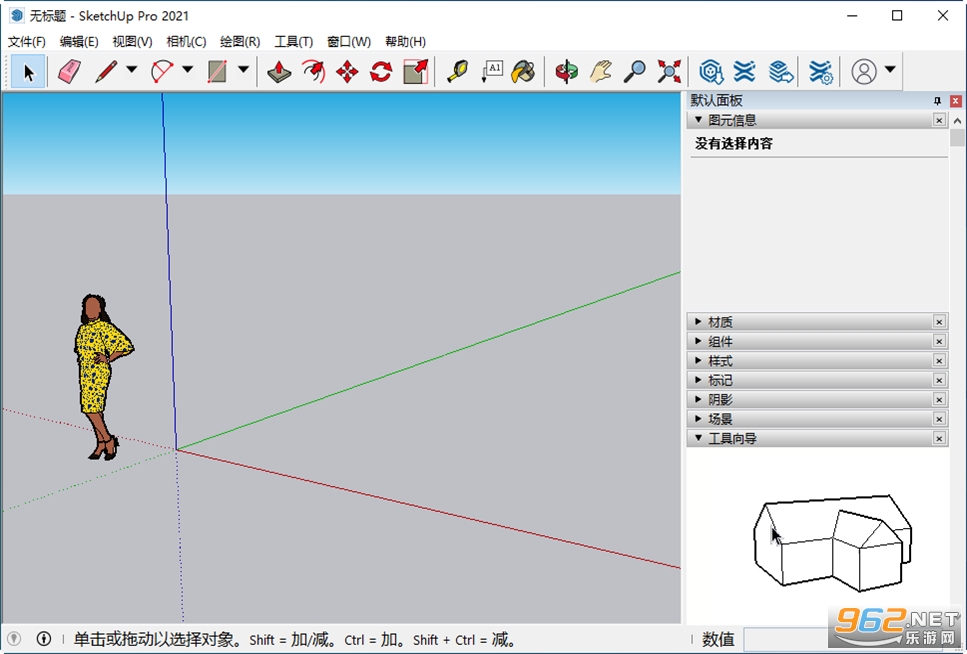Select the Paint Bucket tool
Image resolution: width=967 pixels, height=654 pixels.
pyautogui.click(x=524, y=72)
